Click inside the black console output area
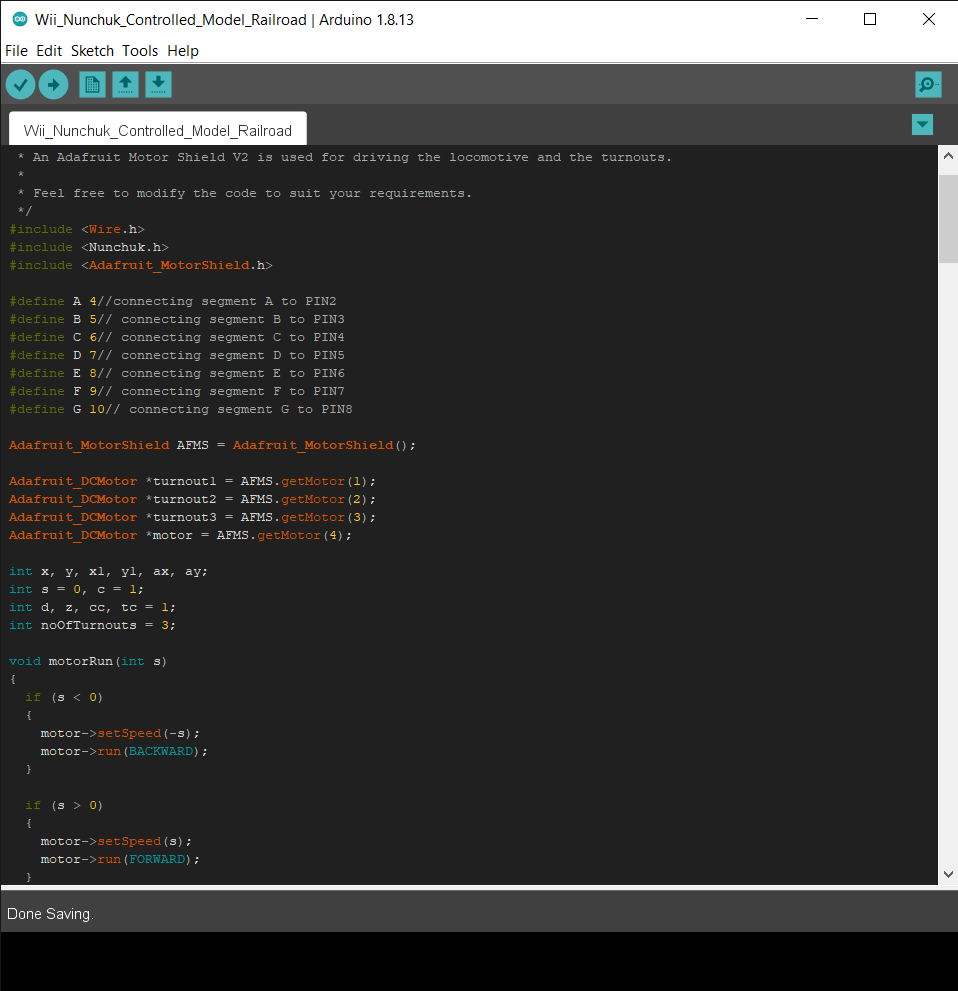Image resolution: width=958 pixels, height=991 pixels. click(479, 961)
